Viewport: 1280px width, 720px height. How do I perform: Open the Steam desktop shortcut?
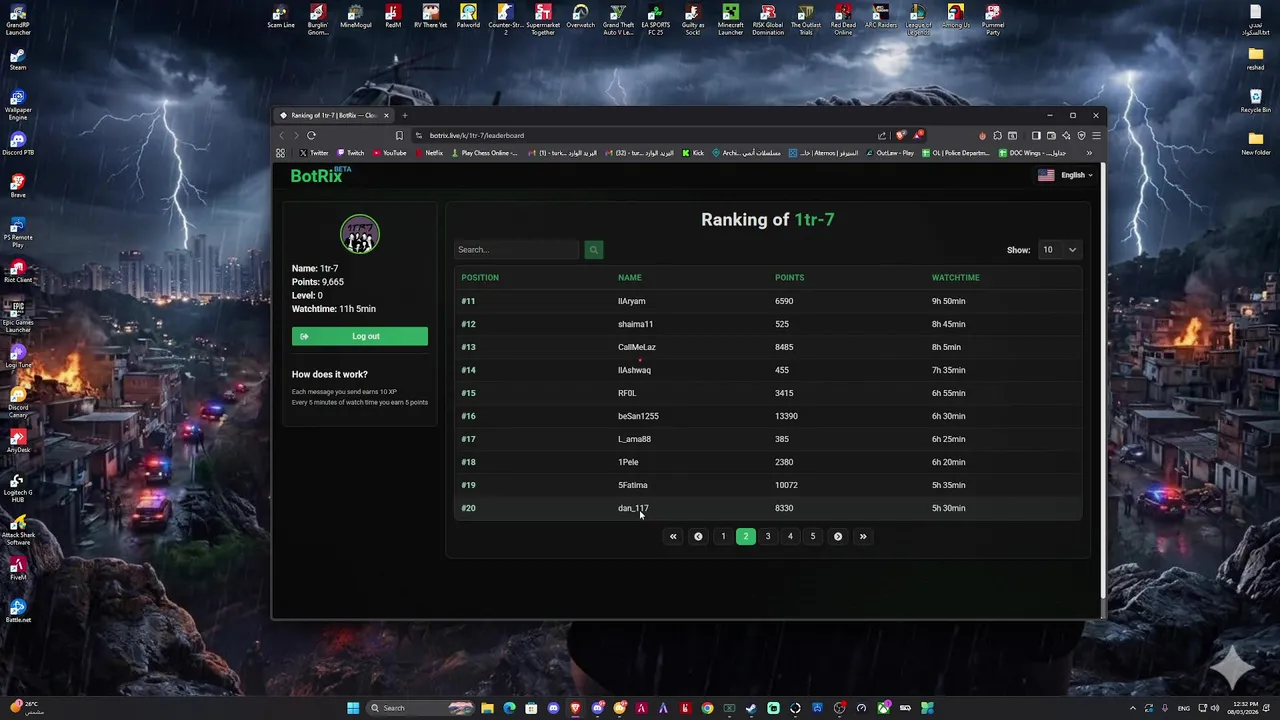18,58
